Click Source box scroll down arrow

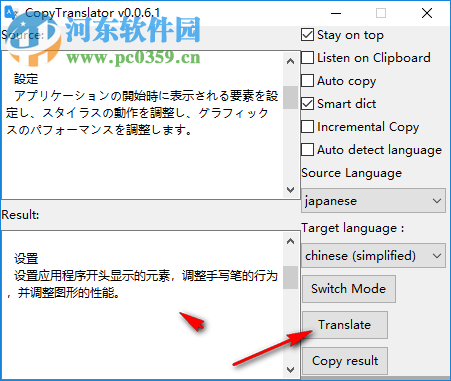pyautogui.click(x=290, y=190)
